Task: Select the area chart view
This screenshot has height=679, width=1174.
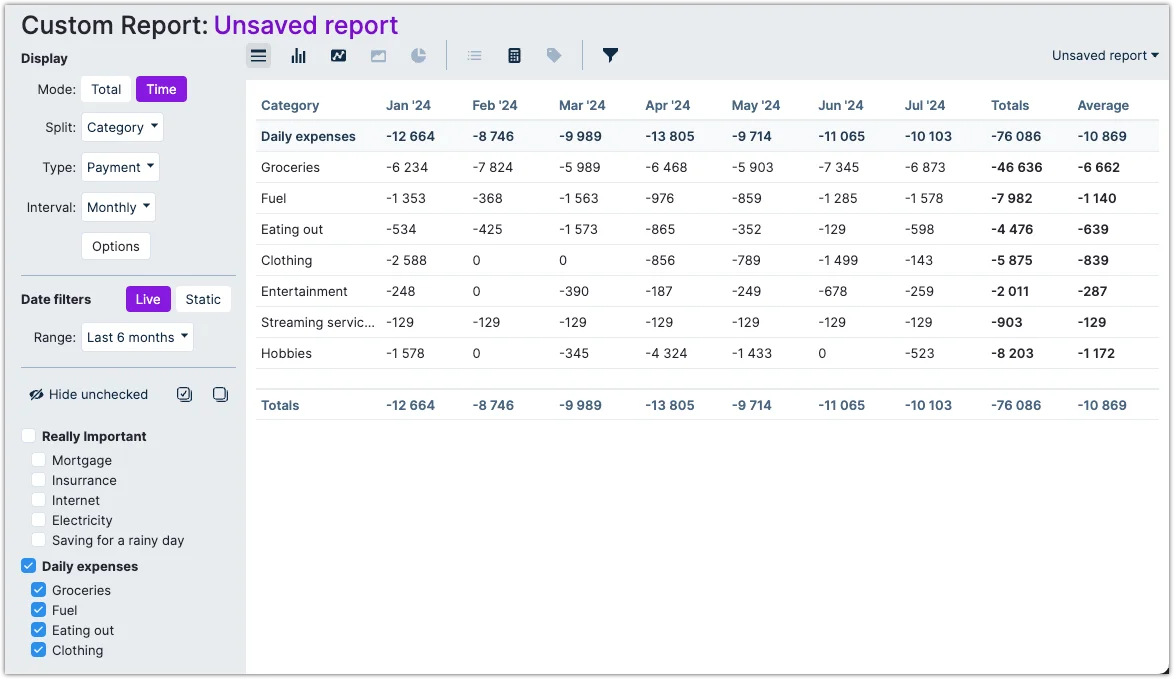Action: 378,55
